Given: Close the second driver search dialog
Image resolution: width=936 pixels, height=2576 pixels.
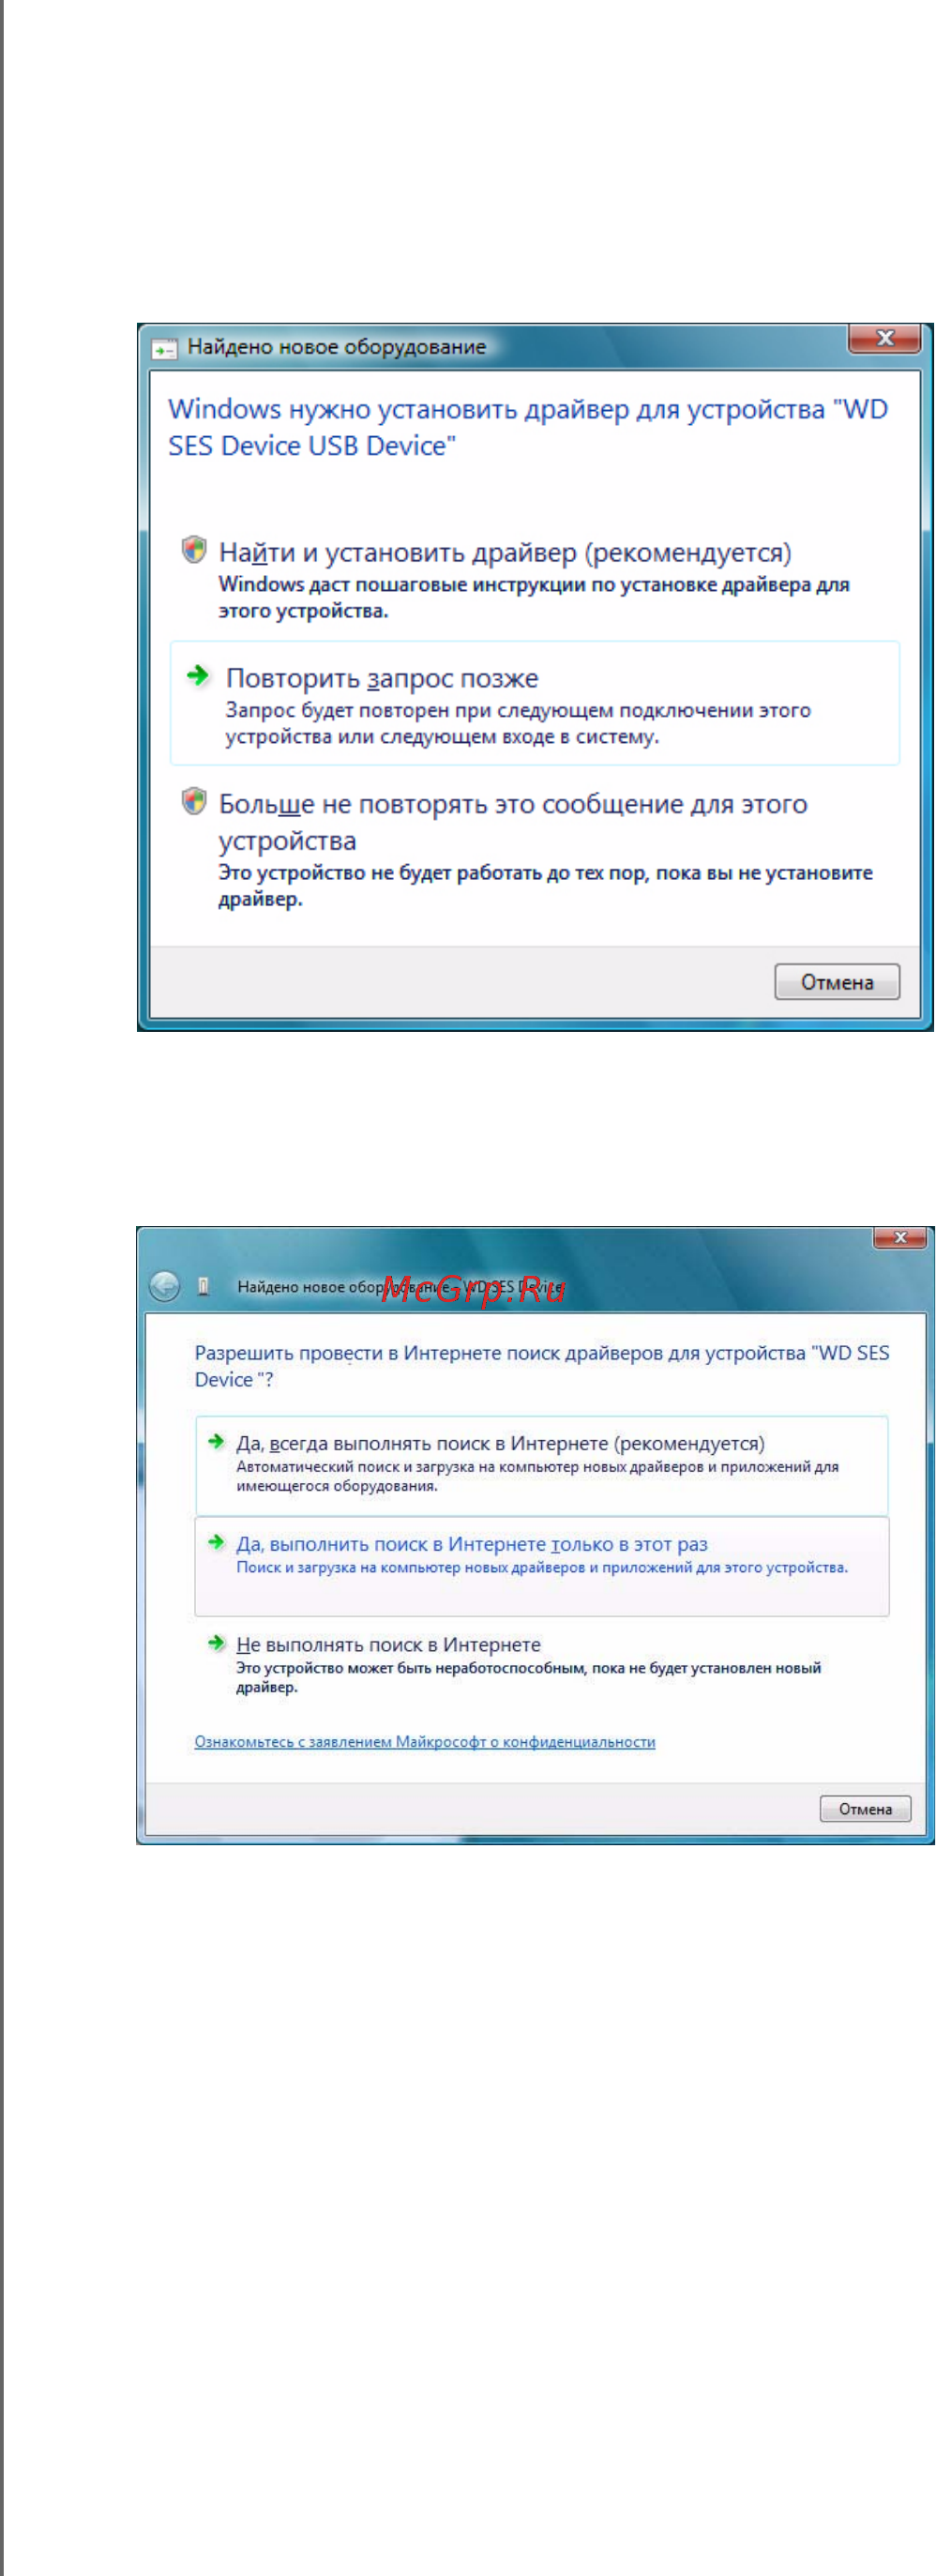Looking at the screenshot, I should [x=900, y=1238].
